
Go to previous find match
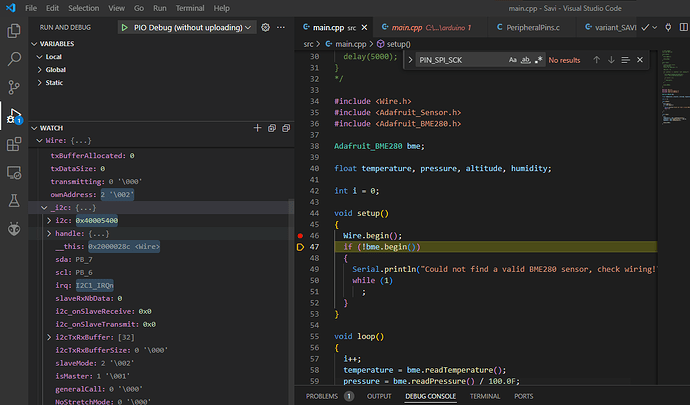(x=596, y=60)
